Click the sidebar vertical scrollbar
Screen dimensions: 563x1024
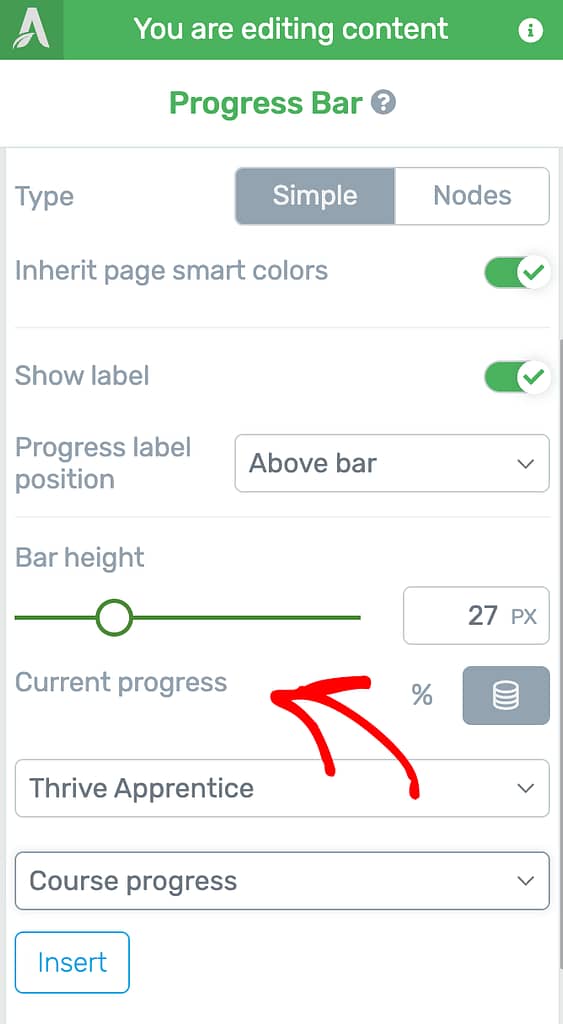coord(560,653)
